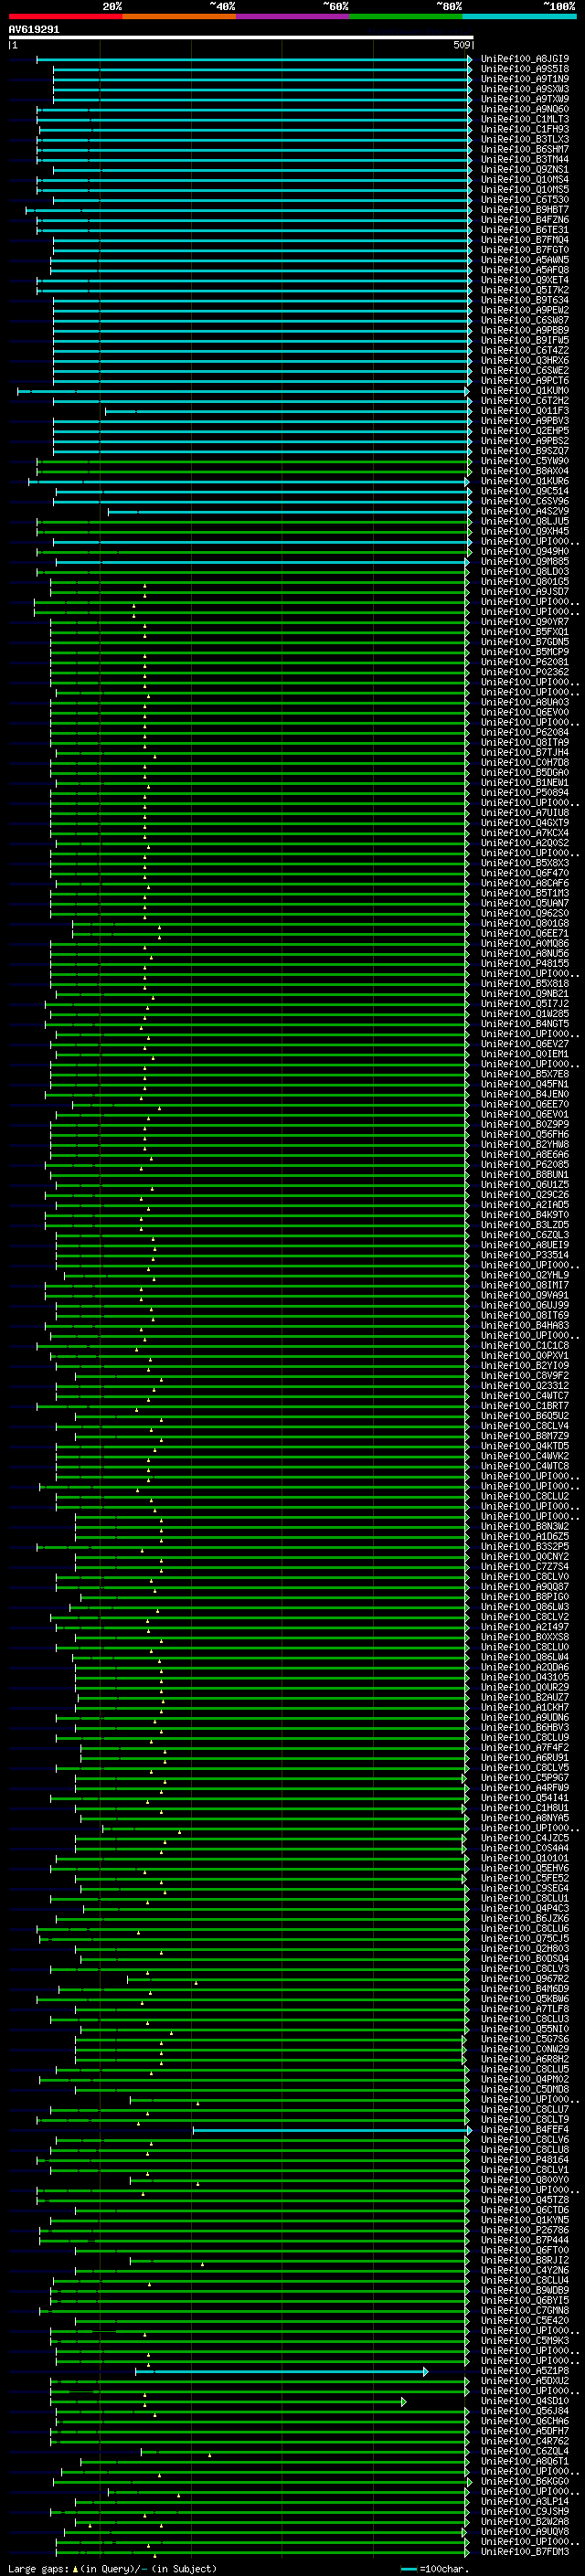Select hit label UniRef100_B8M7Z9
585x2576 pixels.
click(x=525, y=1436)
